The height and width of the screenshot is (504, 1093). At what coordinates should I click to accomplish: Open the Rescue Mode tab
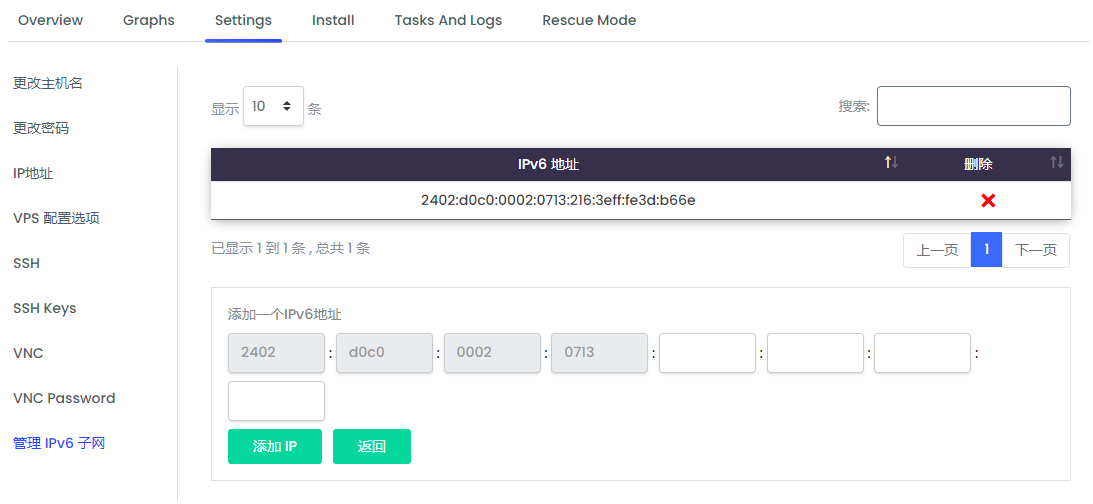(x=589, y=20)
